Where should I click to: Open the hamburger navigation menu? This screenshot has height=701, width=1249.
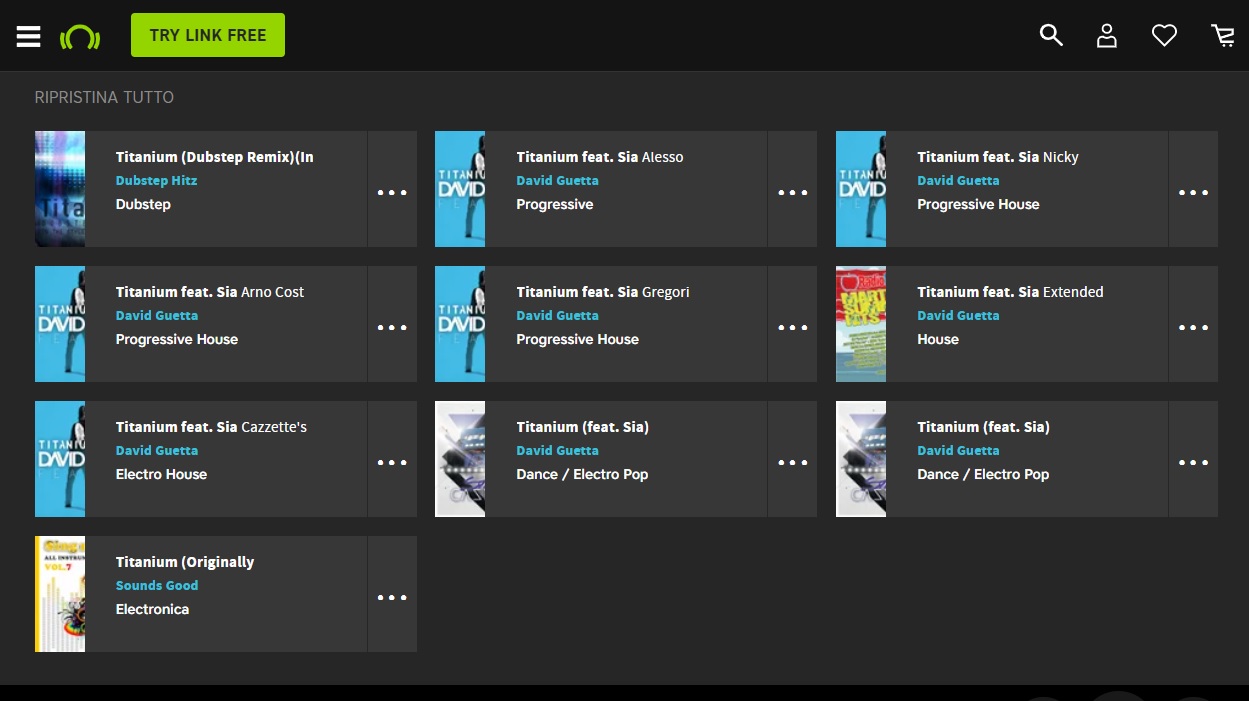coord(28,36)
